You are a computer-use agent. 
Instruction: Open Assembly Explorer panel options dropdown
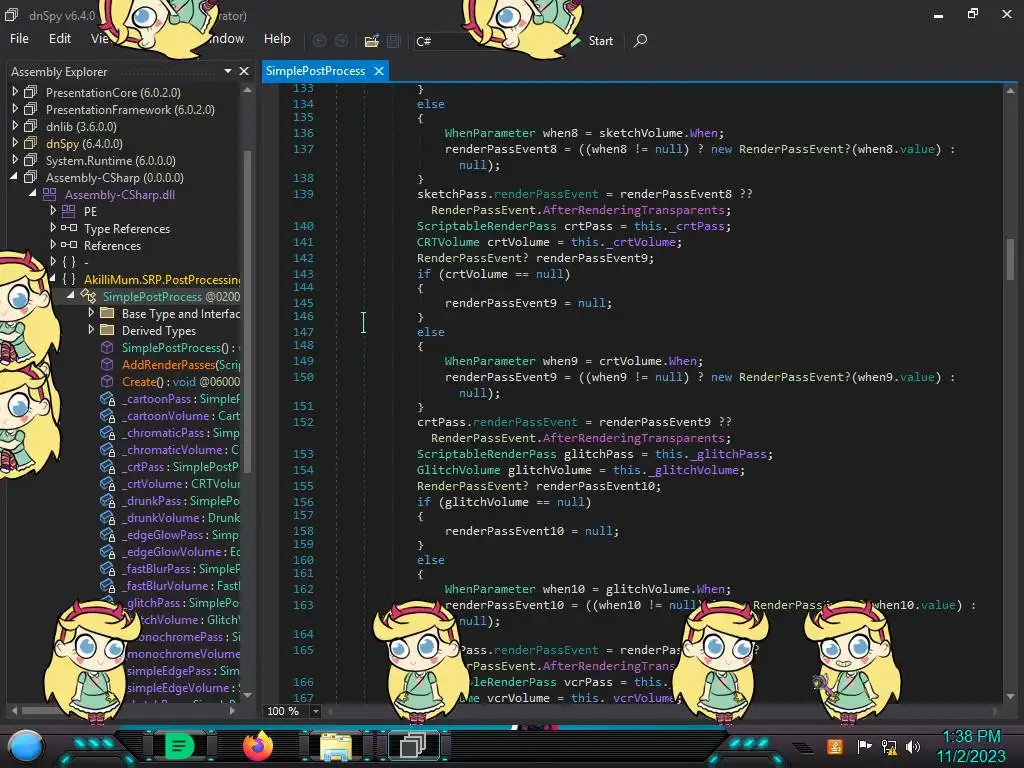pos(228,71)
